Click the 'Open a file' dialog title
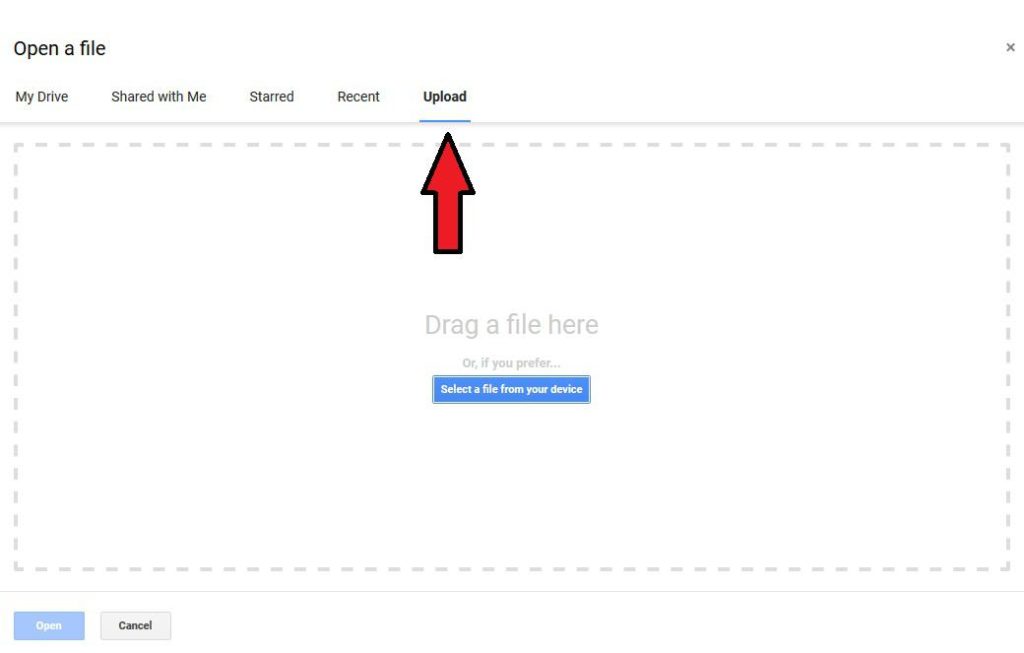The height and width of the screenshot is (653, 1024). pyautogui.click(x=60, y=49)
